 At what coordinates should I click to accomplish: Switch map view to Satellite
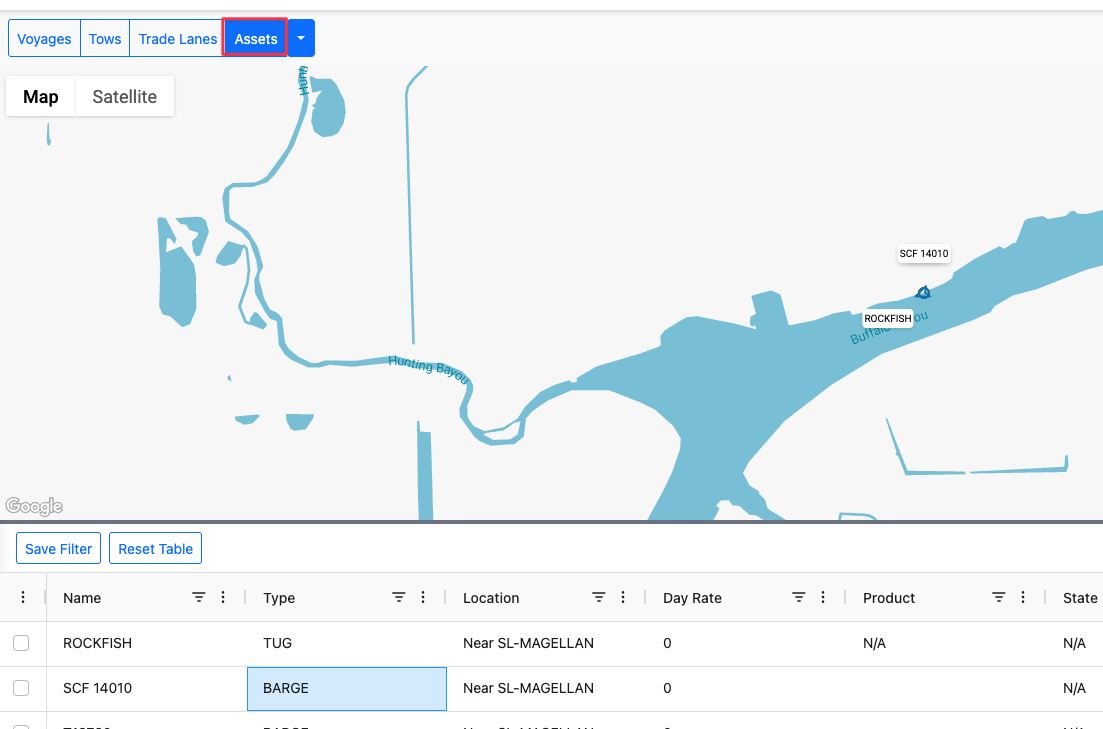tap(125, 96)
